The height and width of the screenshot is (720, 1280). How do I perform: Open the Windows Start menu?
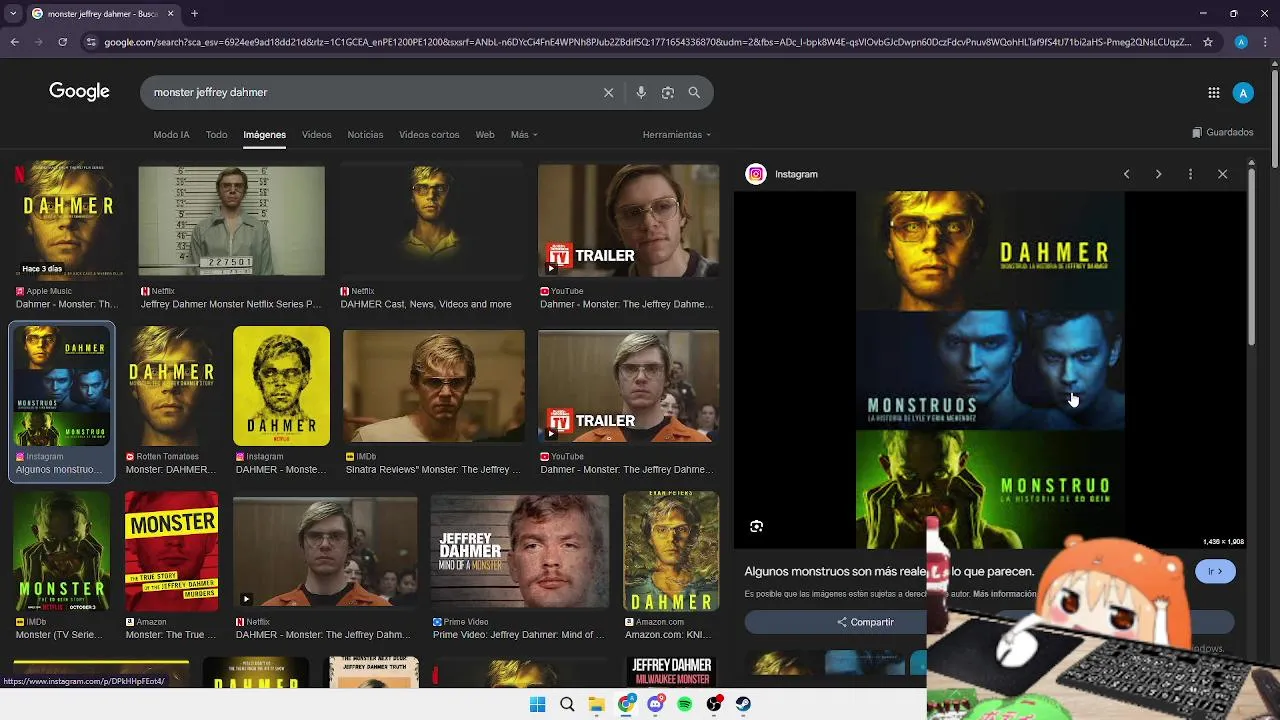537,704
